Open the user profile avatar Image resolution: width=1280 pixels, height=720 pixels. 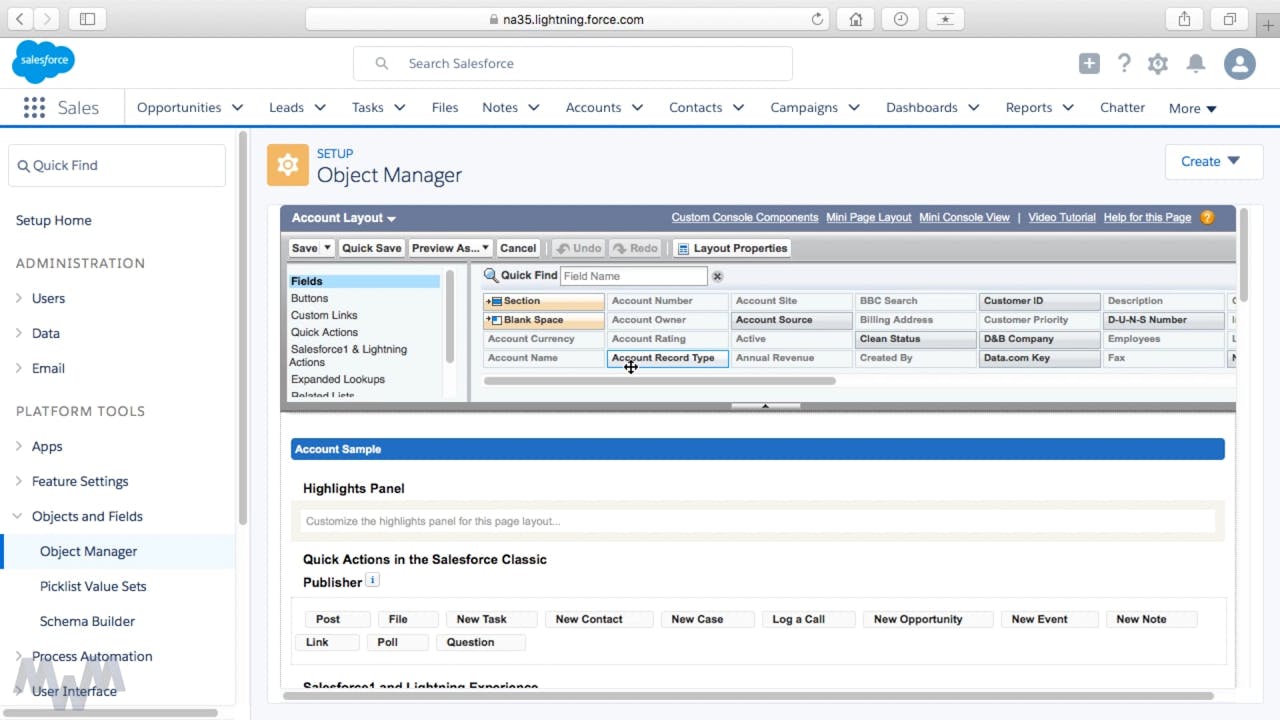tap(1240, 64)
